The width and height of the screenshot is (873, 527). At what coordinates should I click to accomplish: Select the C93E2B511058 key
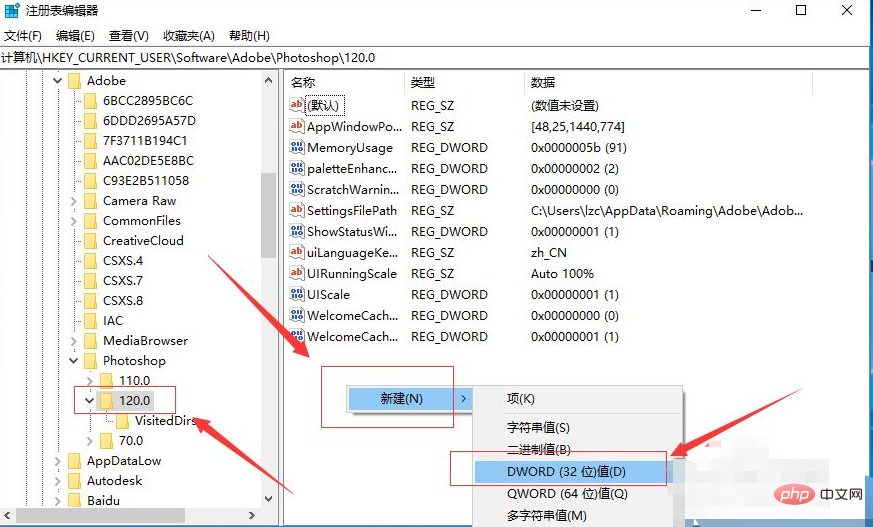pos(146,181)
